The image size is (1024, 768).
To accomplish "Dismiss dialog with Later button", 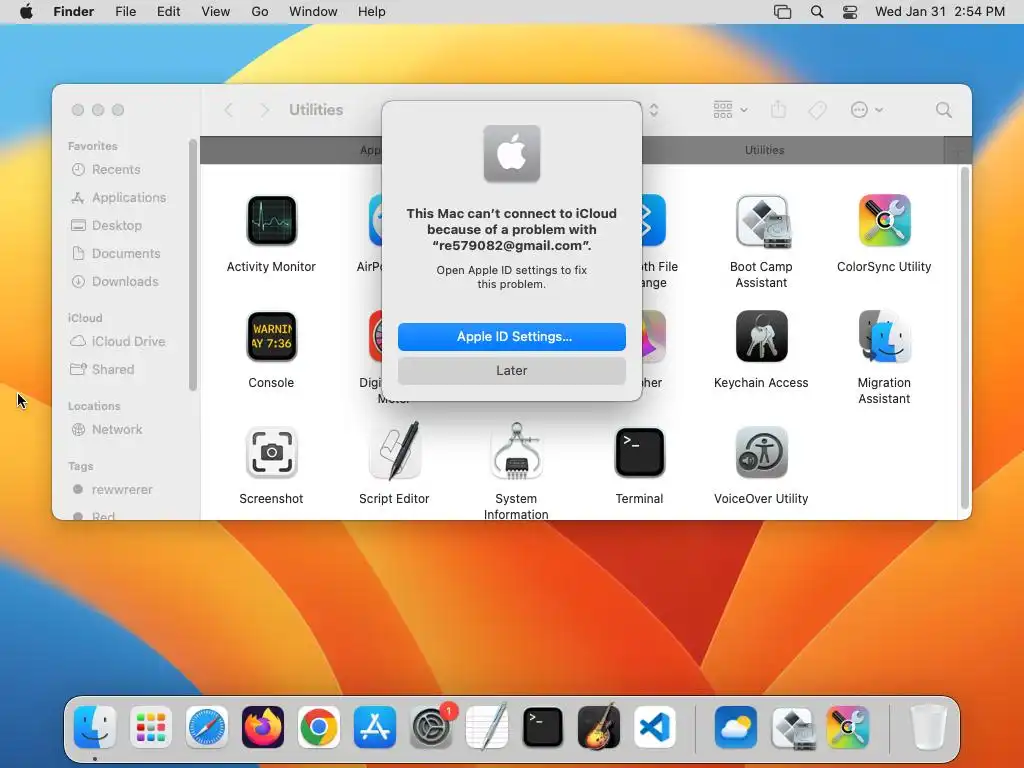I will 512,370.
